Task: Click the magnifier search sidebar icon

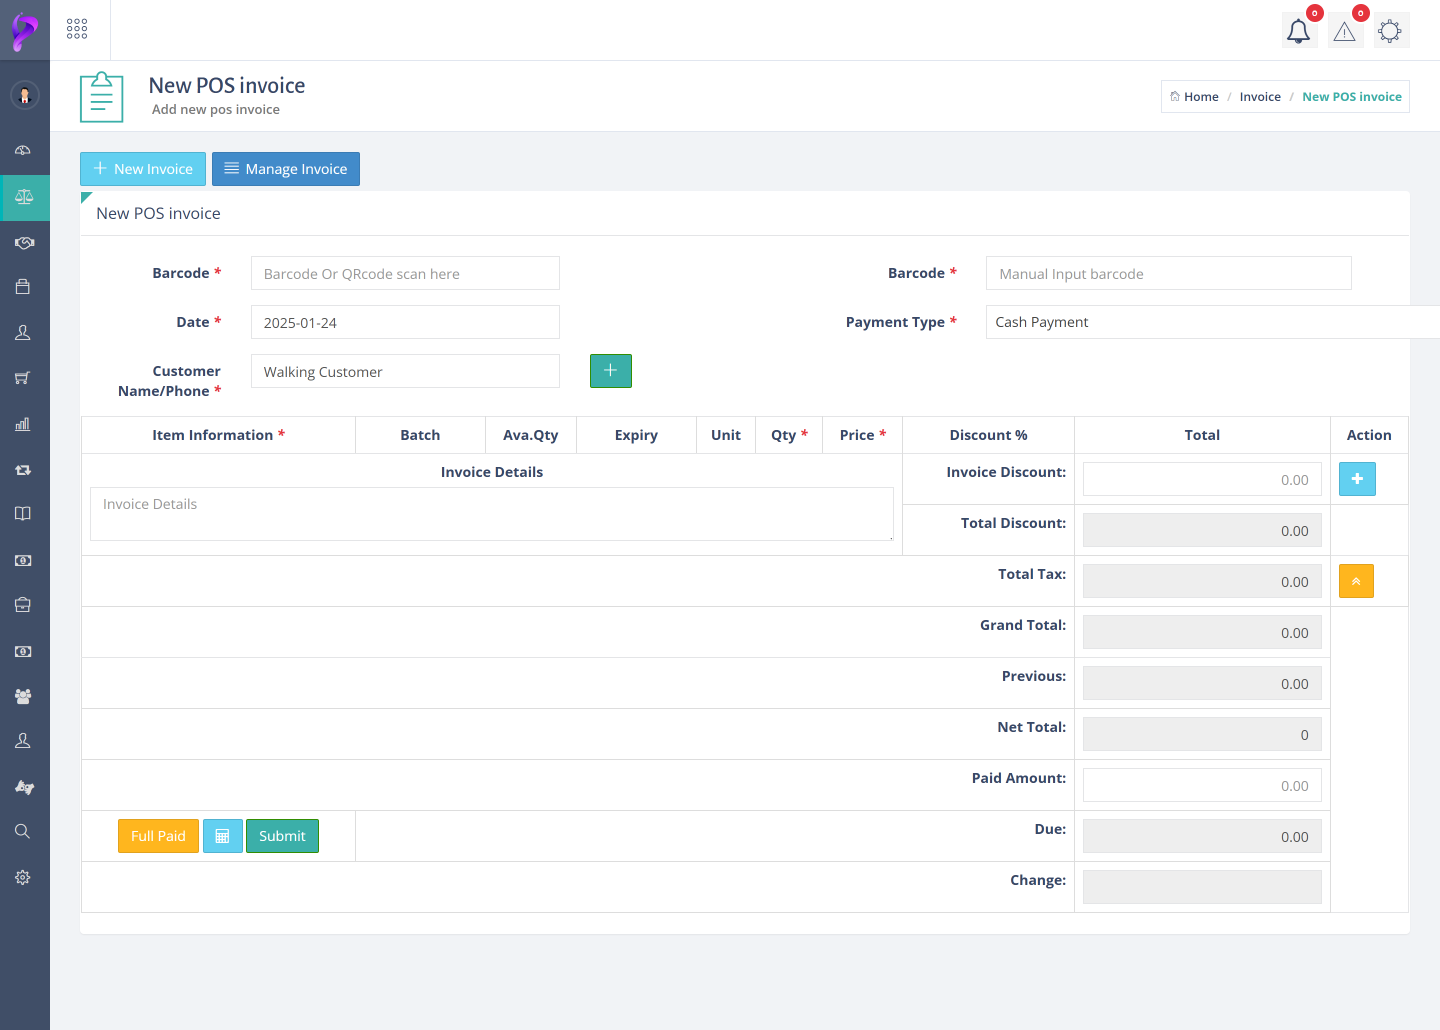Action: (x=23, y=831)
